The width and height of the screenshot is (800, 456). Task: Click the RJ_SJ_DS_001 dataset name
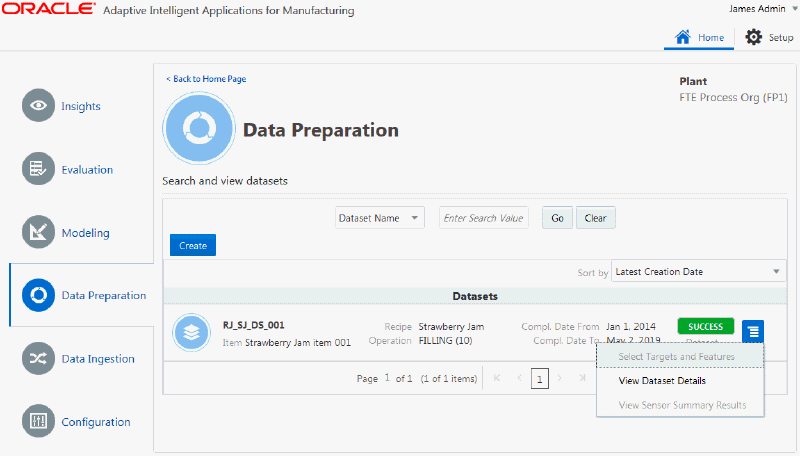tap(254, 325)
